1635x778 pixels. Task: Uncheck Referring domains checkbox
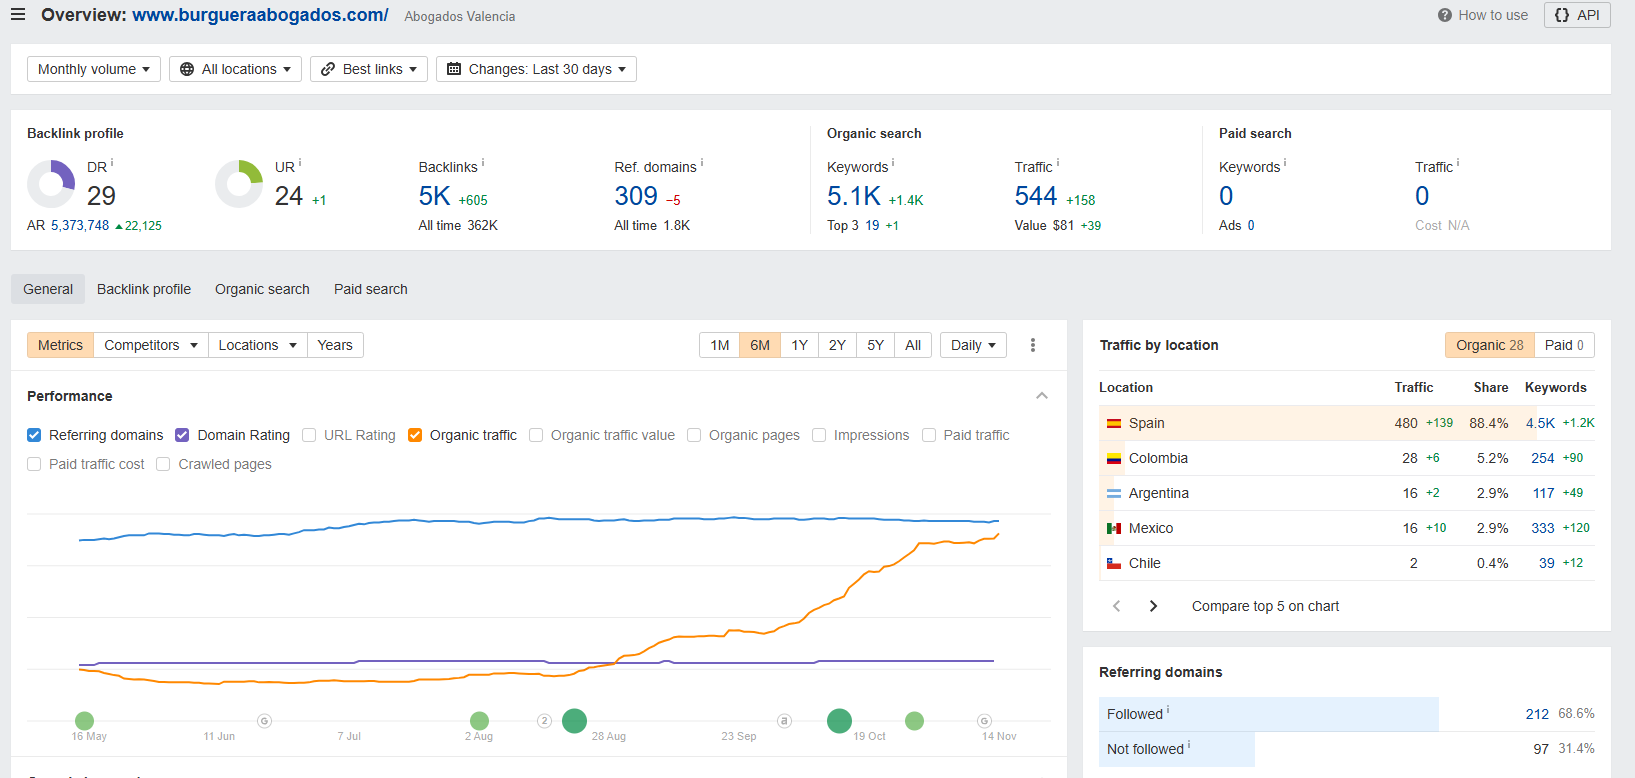34,435
